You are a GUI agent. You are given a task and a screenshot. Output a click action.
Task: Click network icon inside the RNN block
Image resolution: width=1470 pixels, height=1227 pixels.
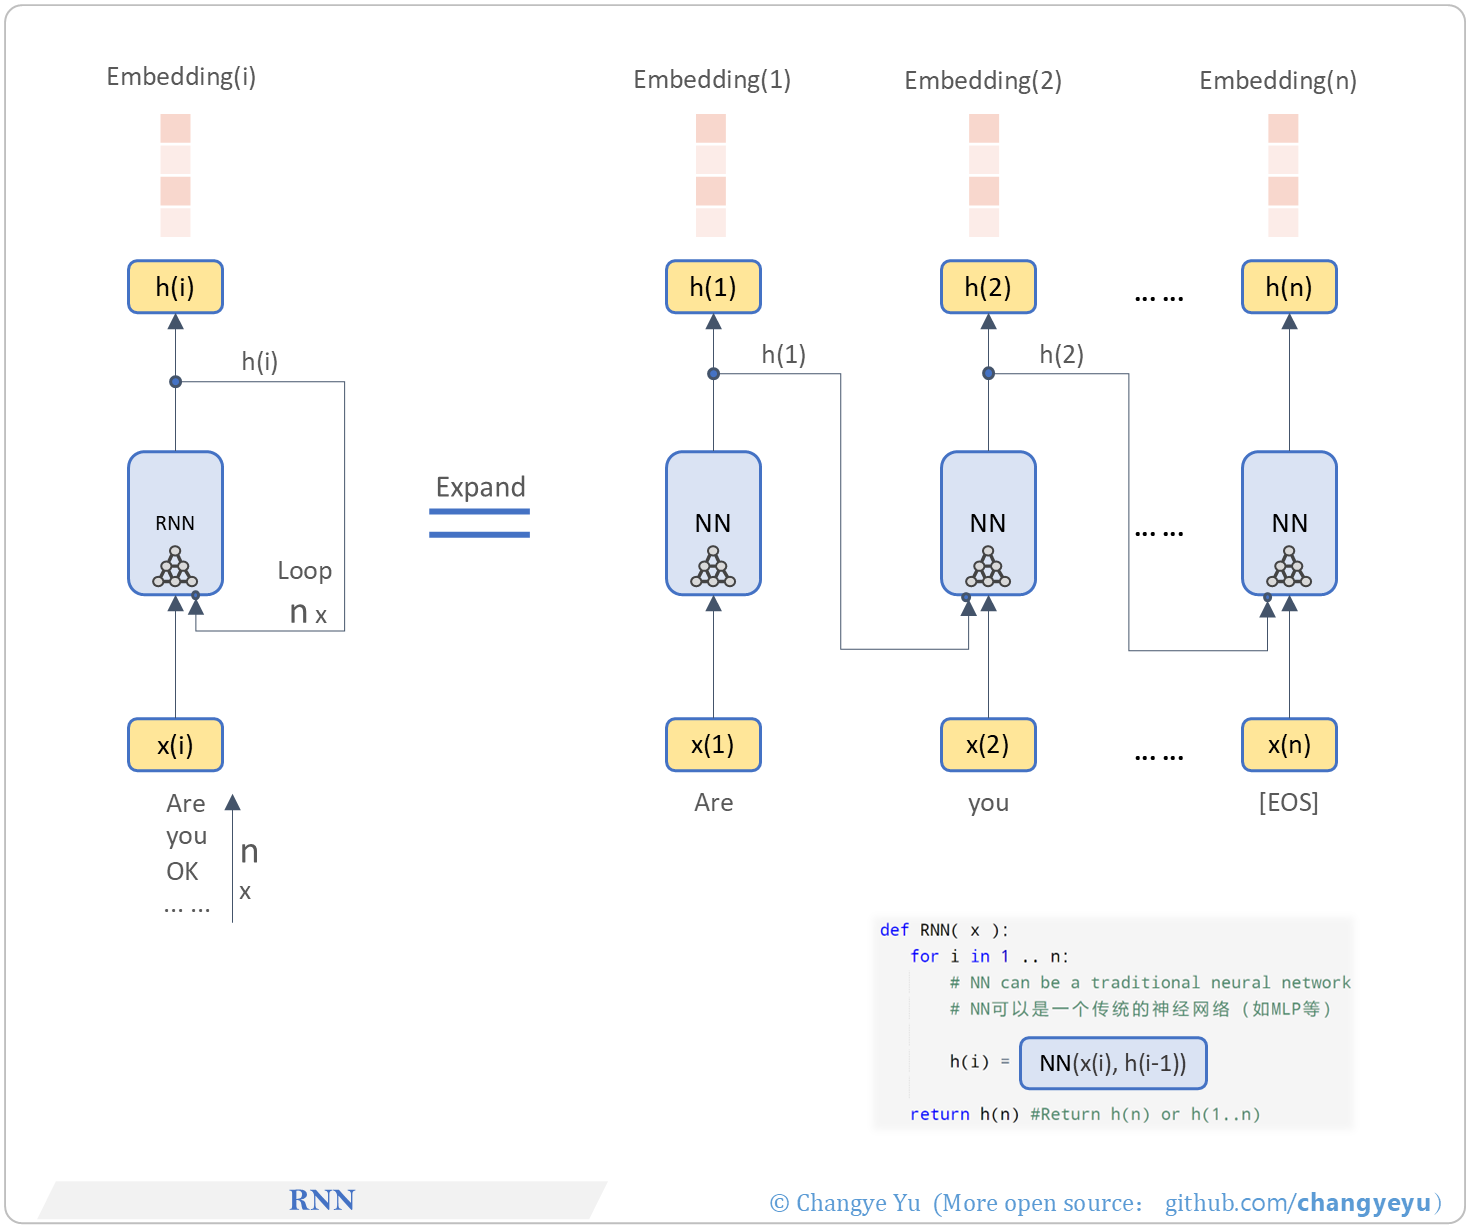click(175, 567)
